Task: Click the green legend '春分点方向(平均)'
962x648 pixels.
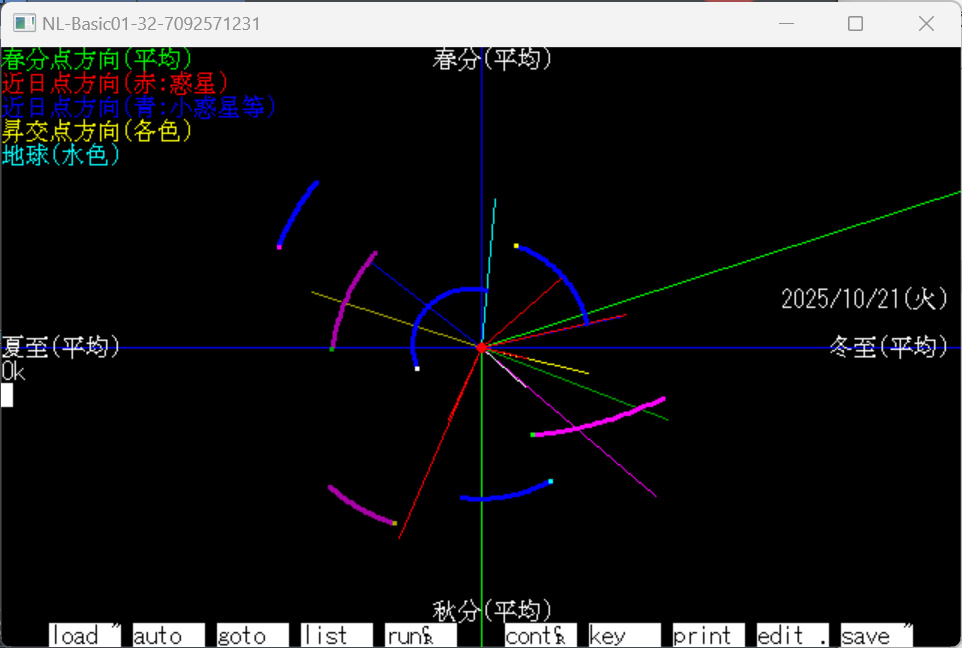Action: (x=97, y=60)
